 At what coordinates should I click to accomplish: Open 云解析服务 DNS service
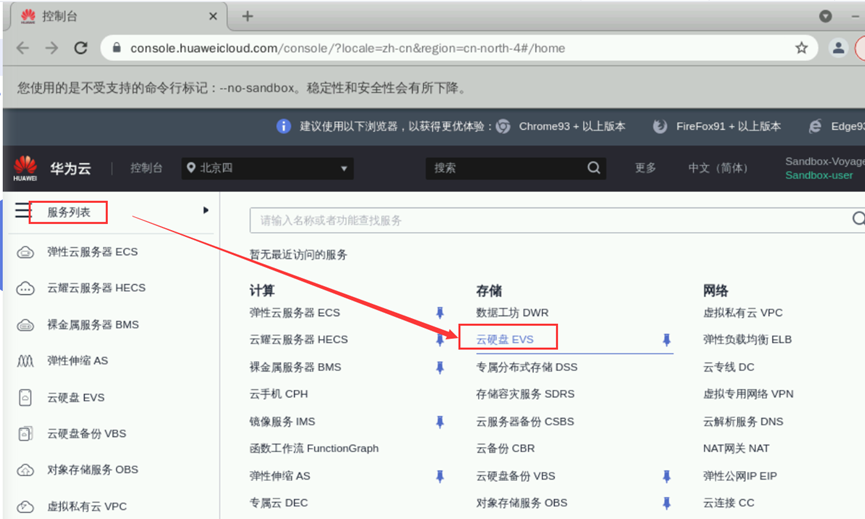tap(743, 422)
